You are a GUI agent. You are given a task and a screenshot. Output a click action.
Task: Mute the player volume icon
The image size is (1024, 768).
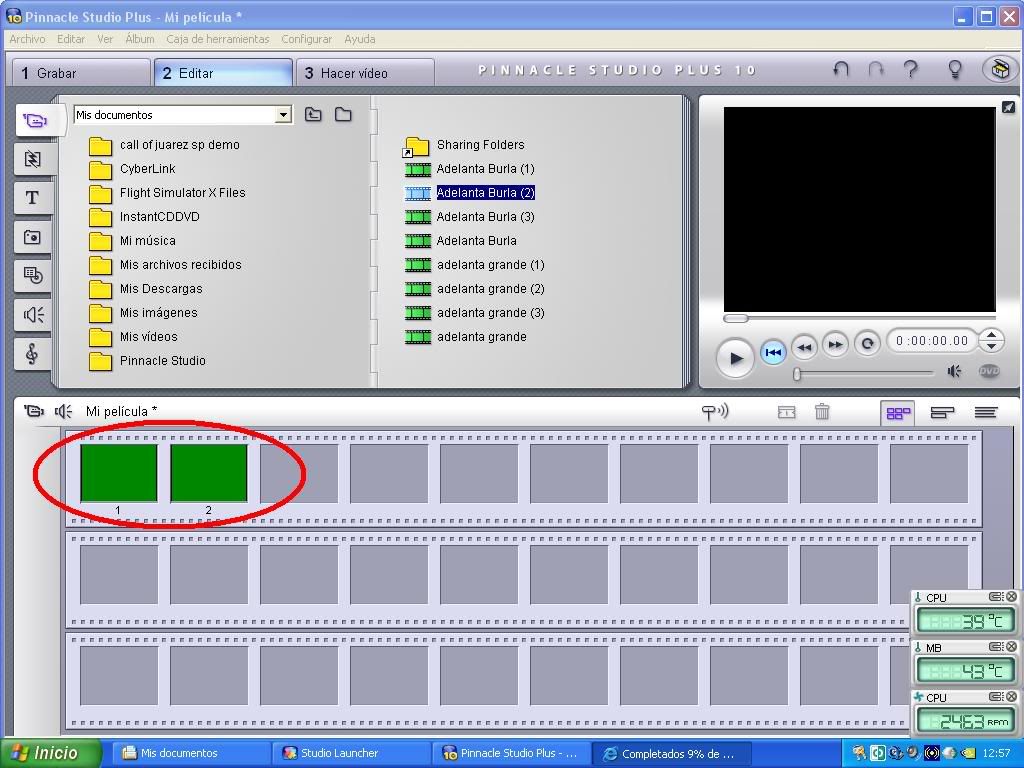point(954,372)
